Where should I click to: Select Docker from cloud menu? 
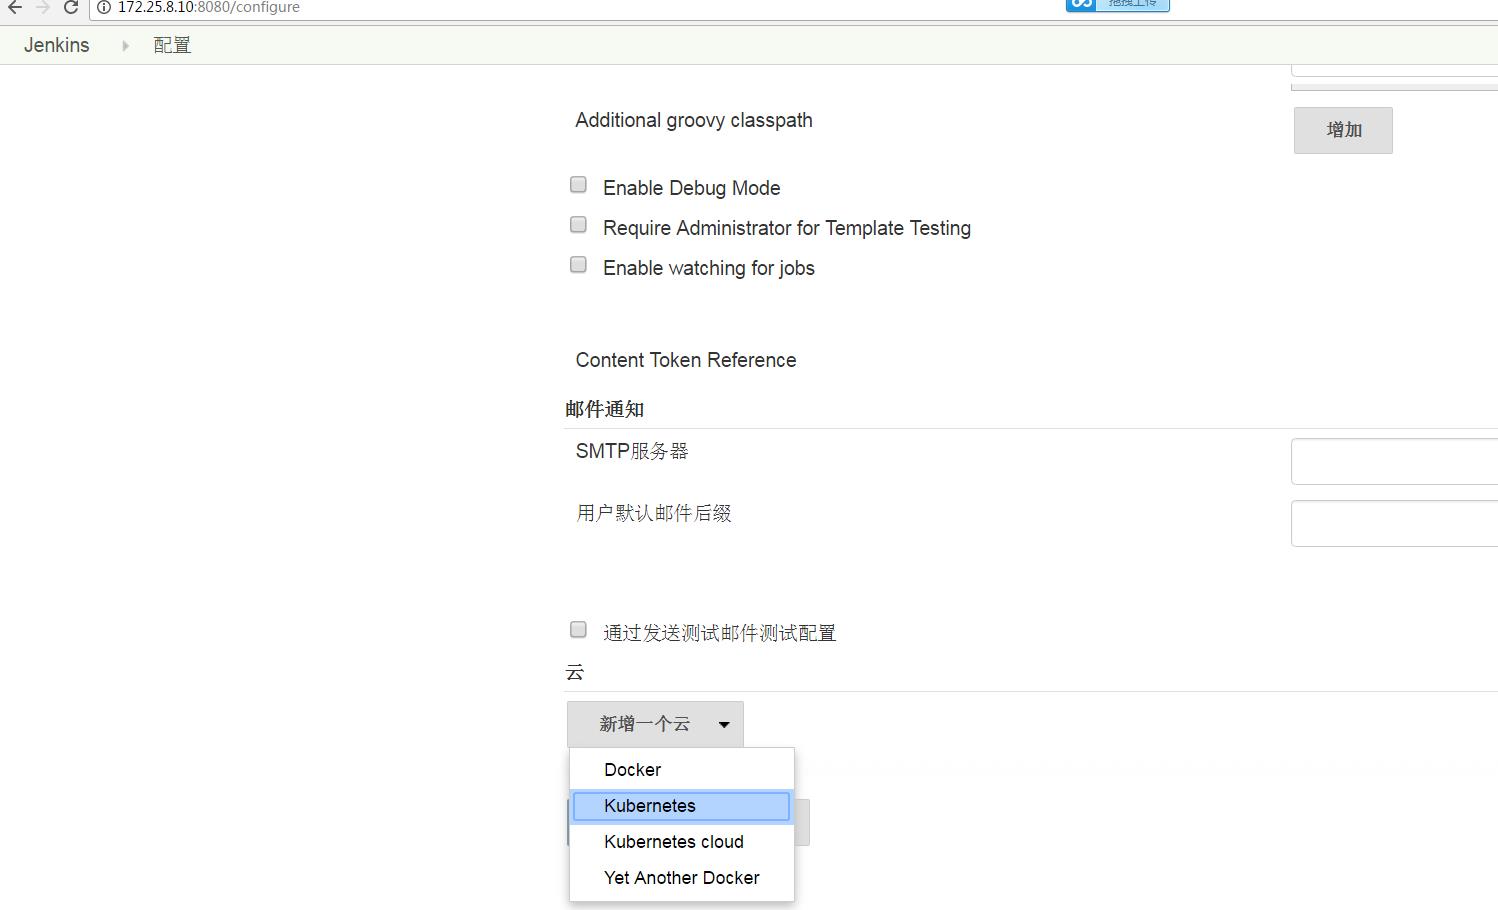pos(682,770)
